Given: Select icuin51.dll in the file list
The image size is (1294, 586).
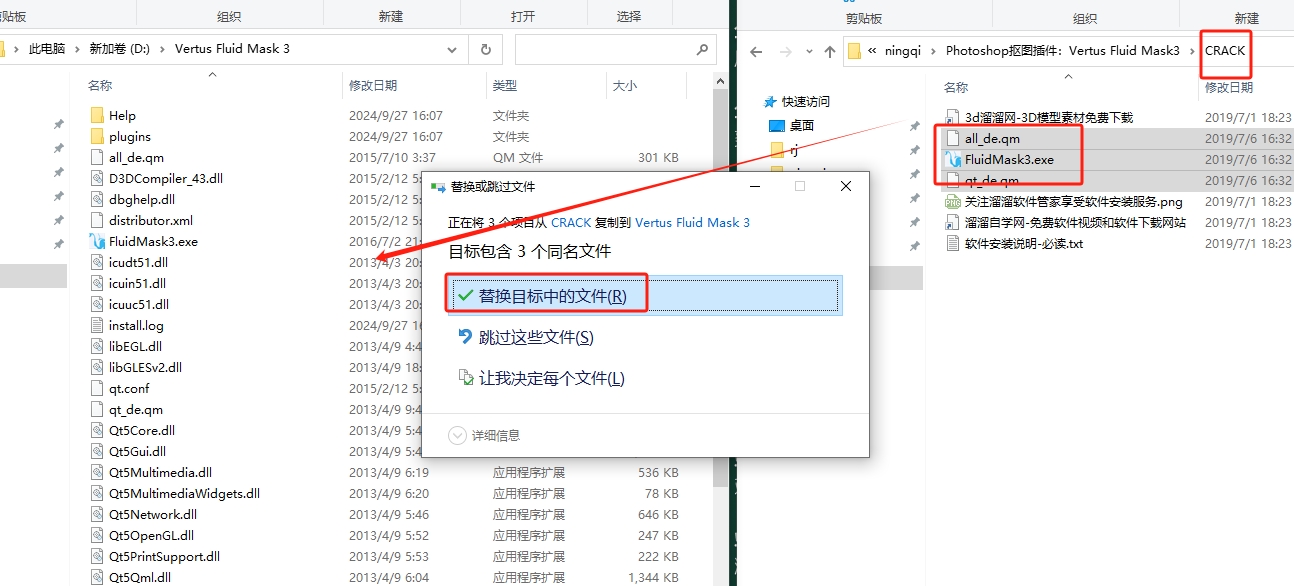Looking at the screenshot, I should [138, 283].
